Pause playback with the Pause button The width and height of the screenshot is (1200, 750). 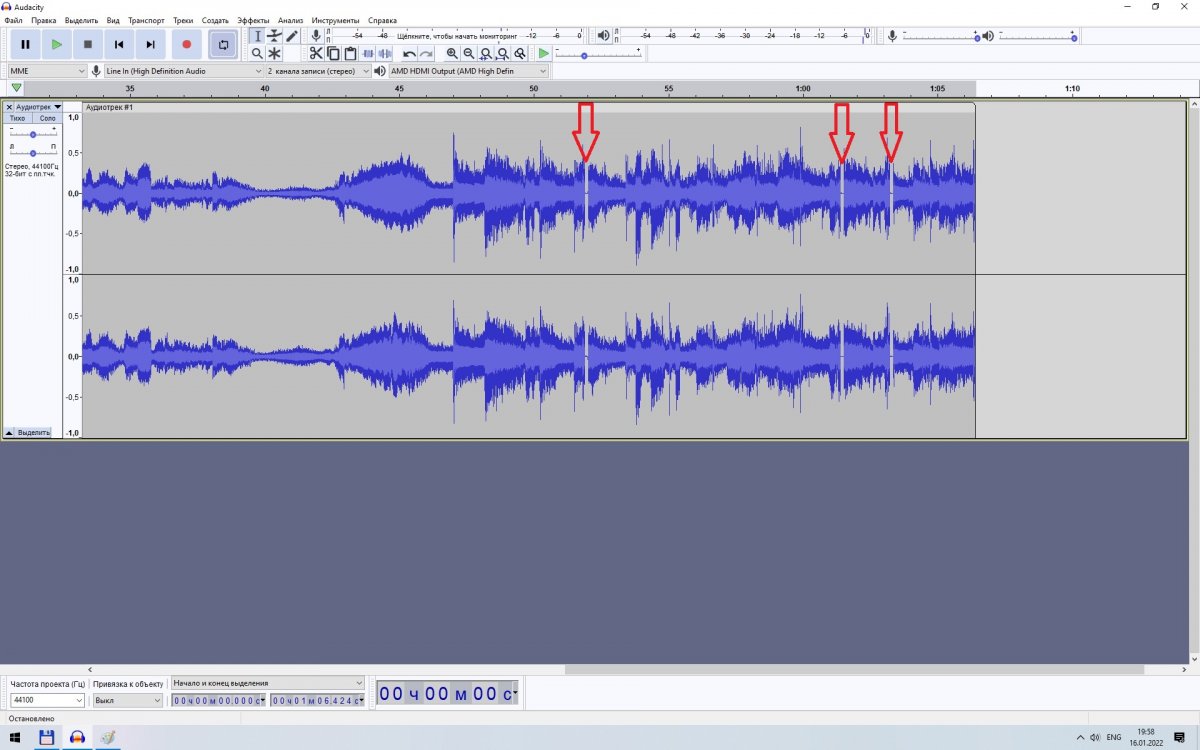pyautogui.click(x=25, y=44)
